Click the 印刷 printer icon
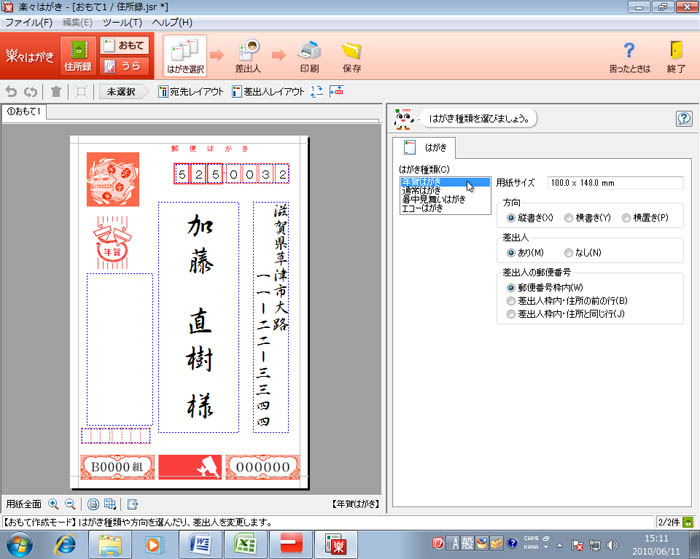This screenshot has height=559, width=700. 310,55
